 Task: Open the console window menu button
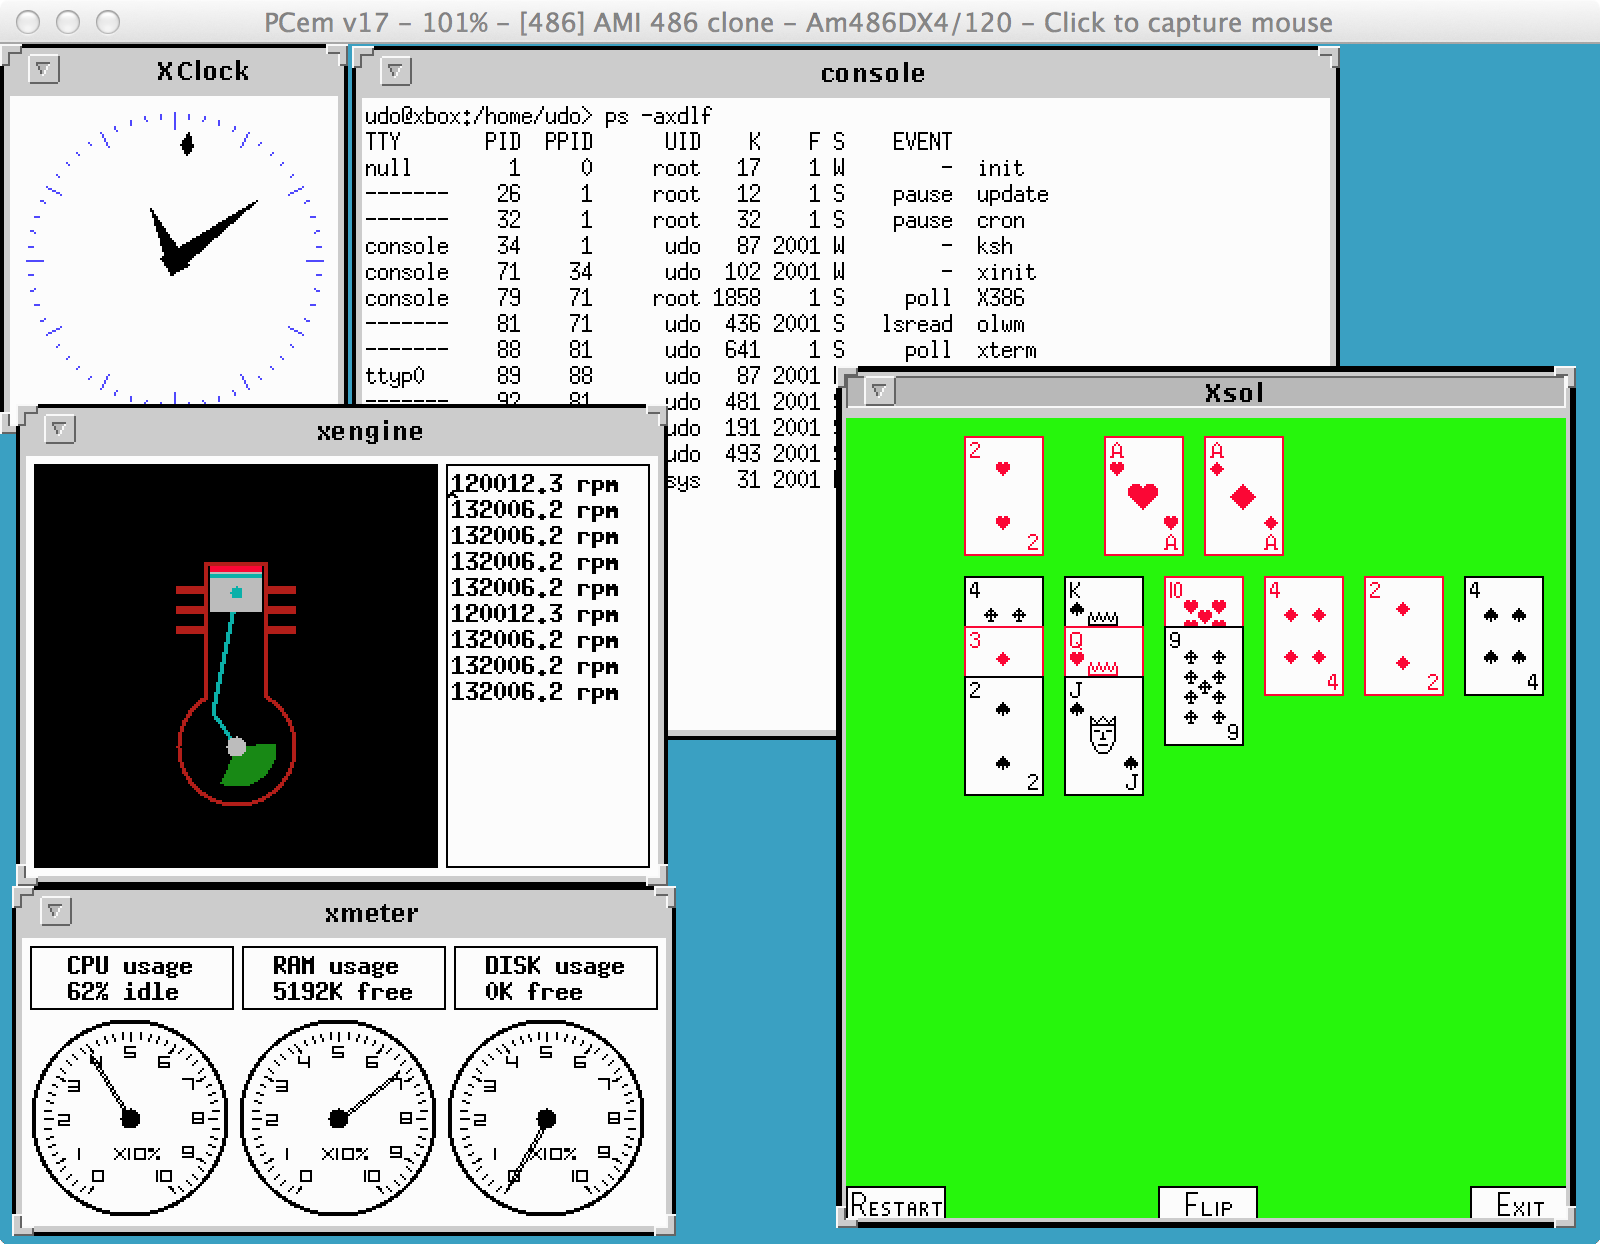coord(395,71)
